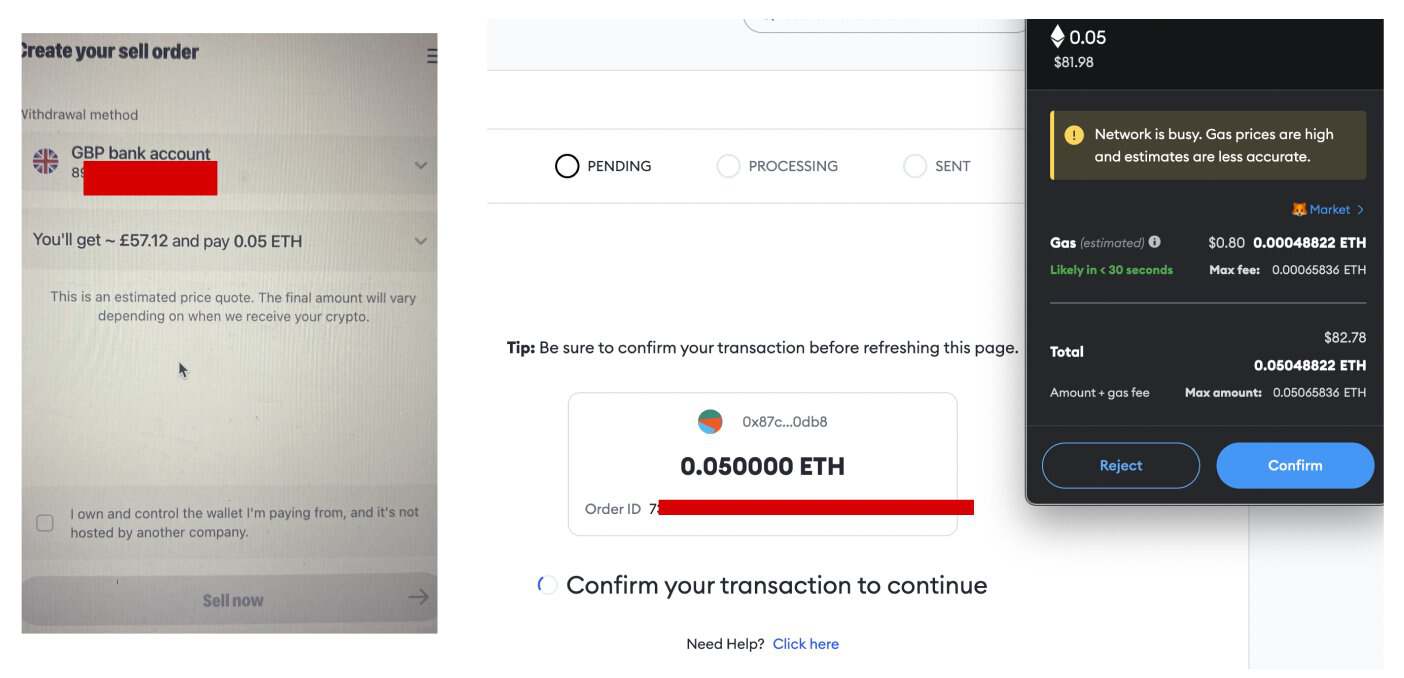This screenshot has width=1404, height=678.
Task: Open the hamburger menu on the sell order panel
Action: click(430, 56)
